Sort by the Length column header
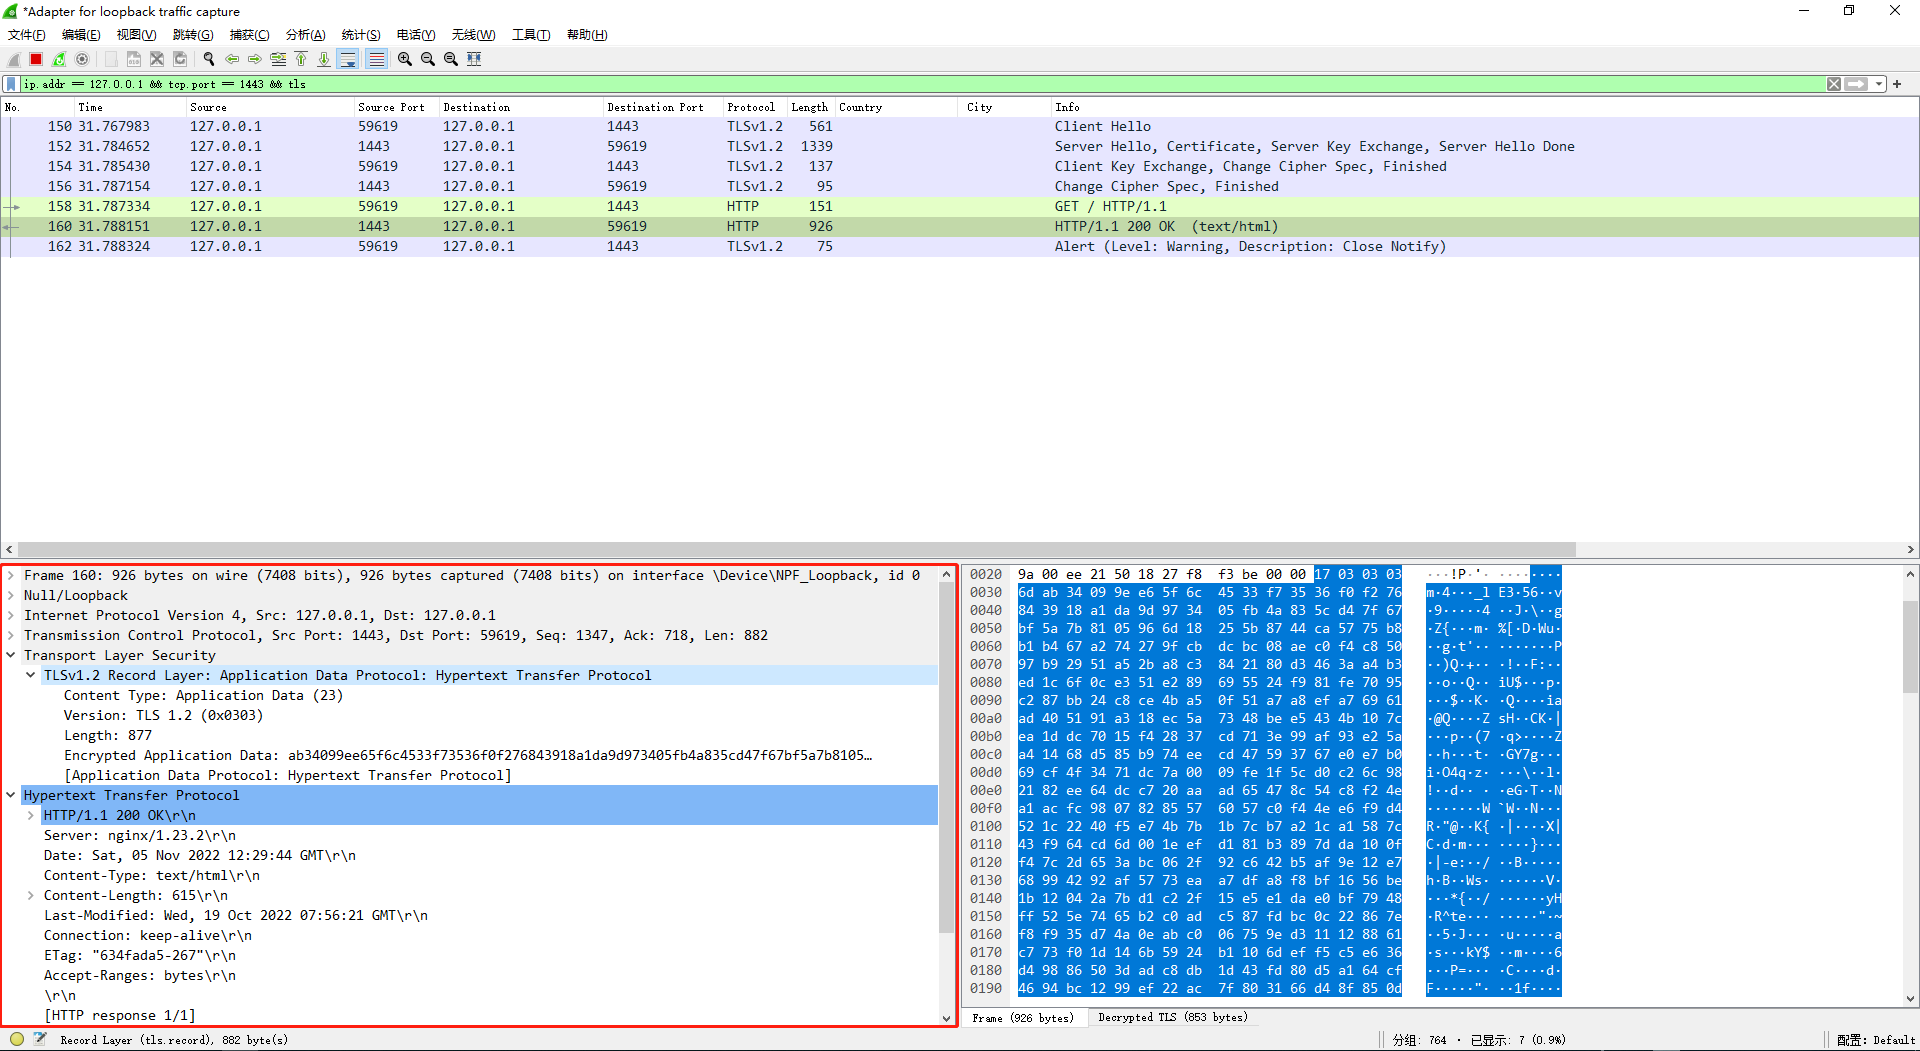This screenshot has width=1920, height=1051. [809, 107]
